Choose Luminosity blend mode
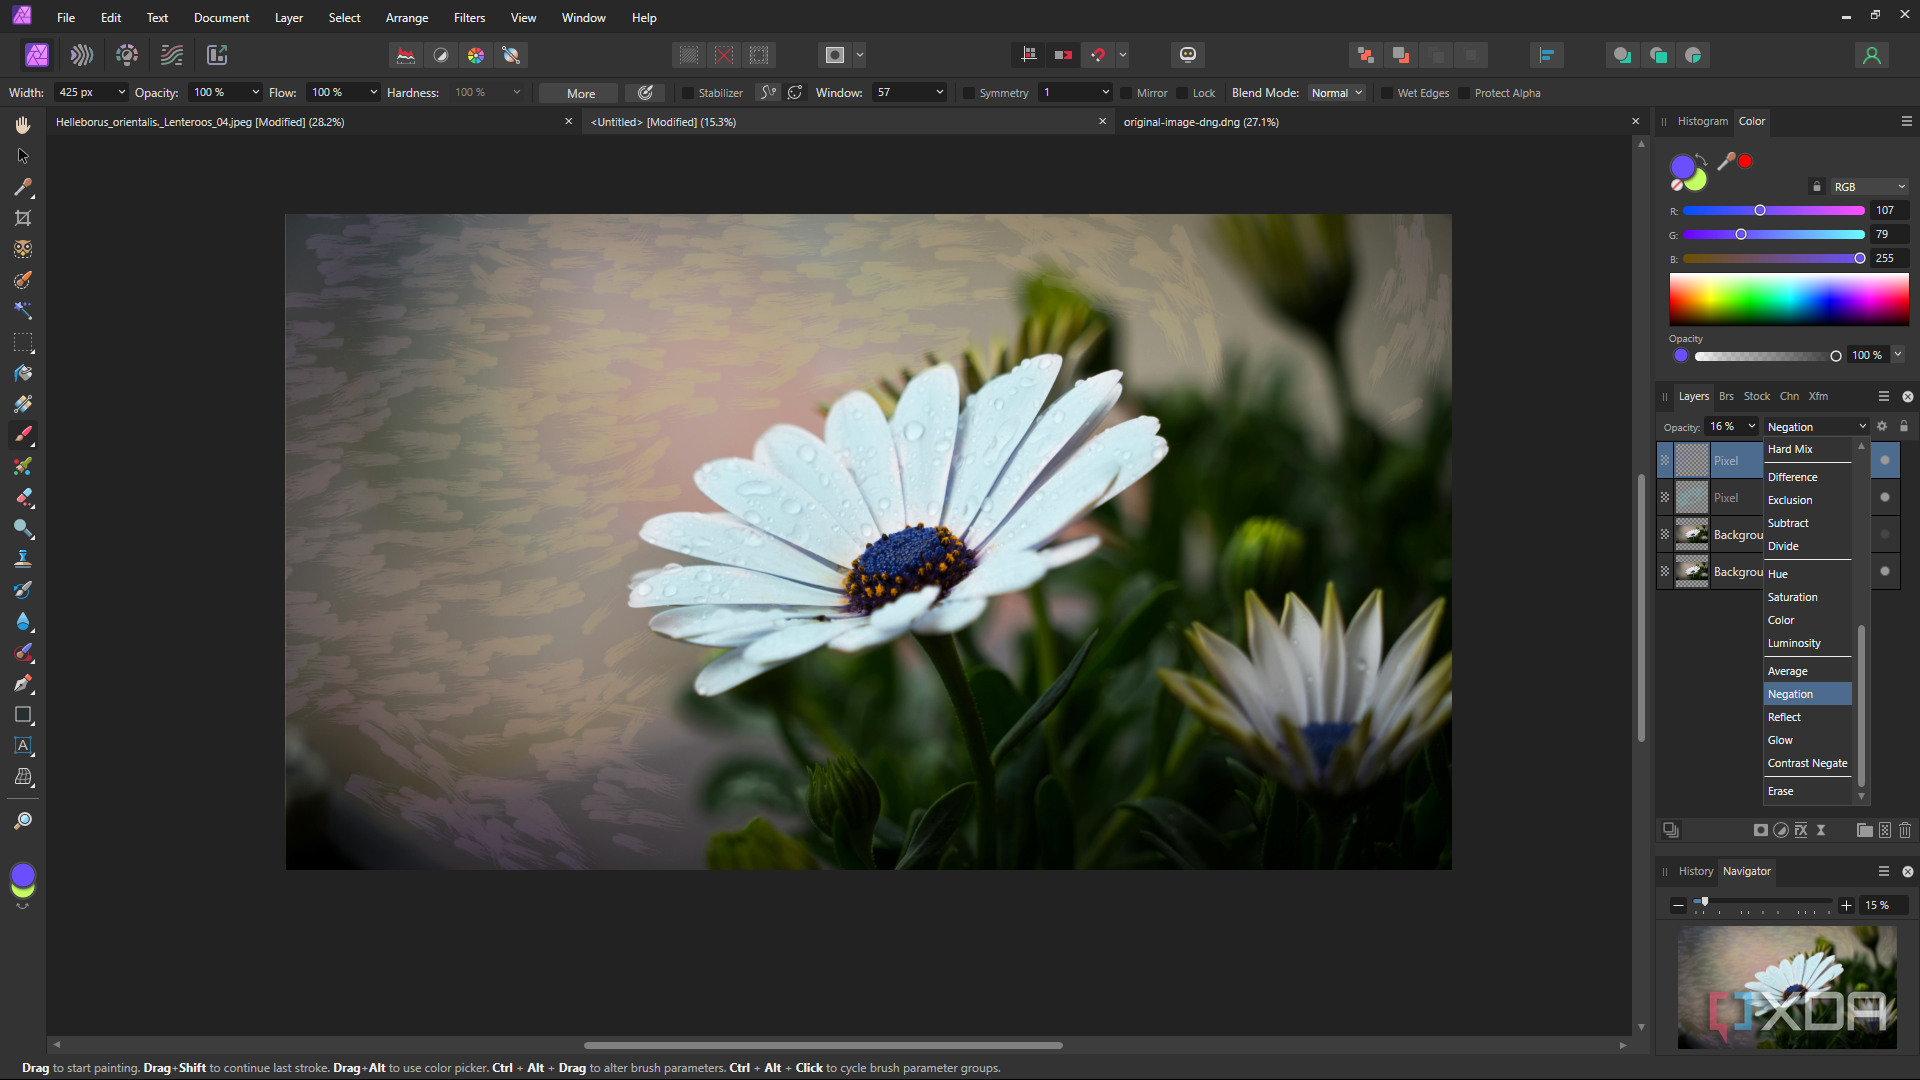 click(1807, 643)
